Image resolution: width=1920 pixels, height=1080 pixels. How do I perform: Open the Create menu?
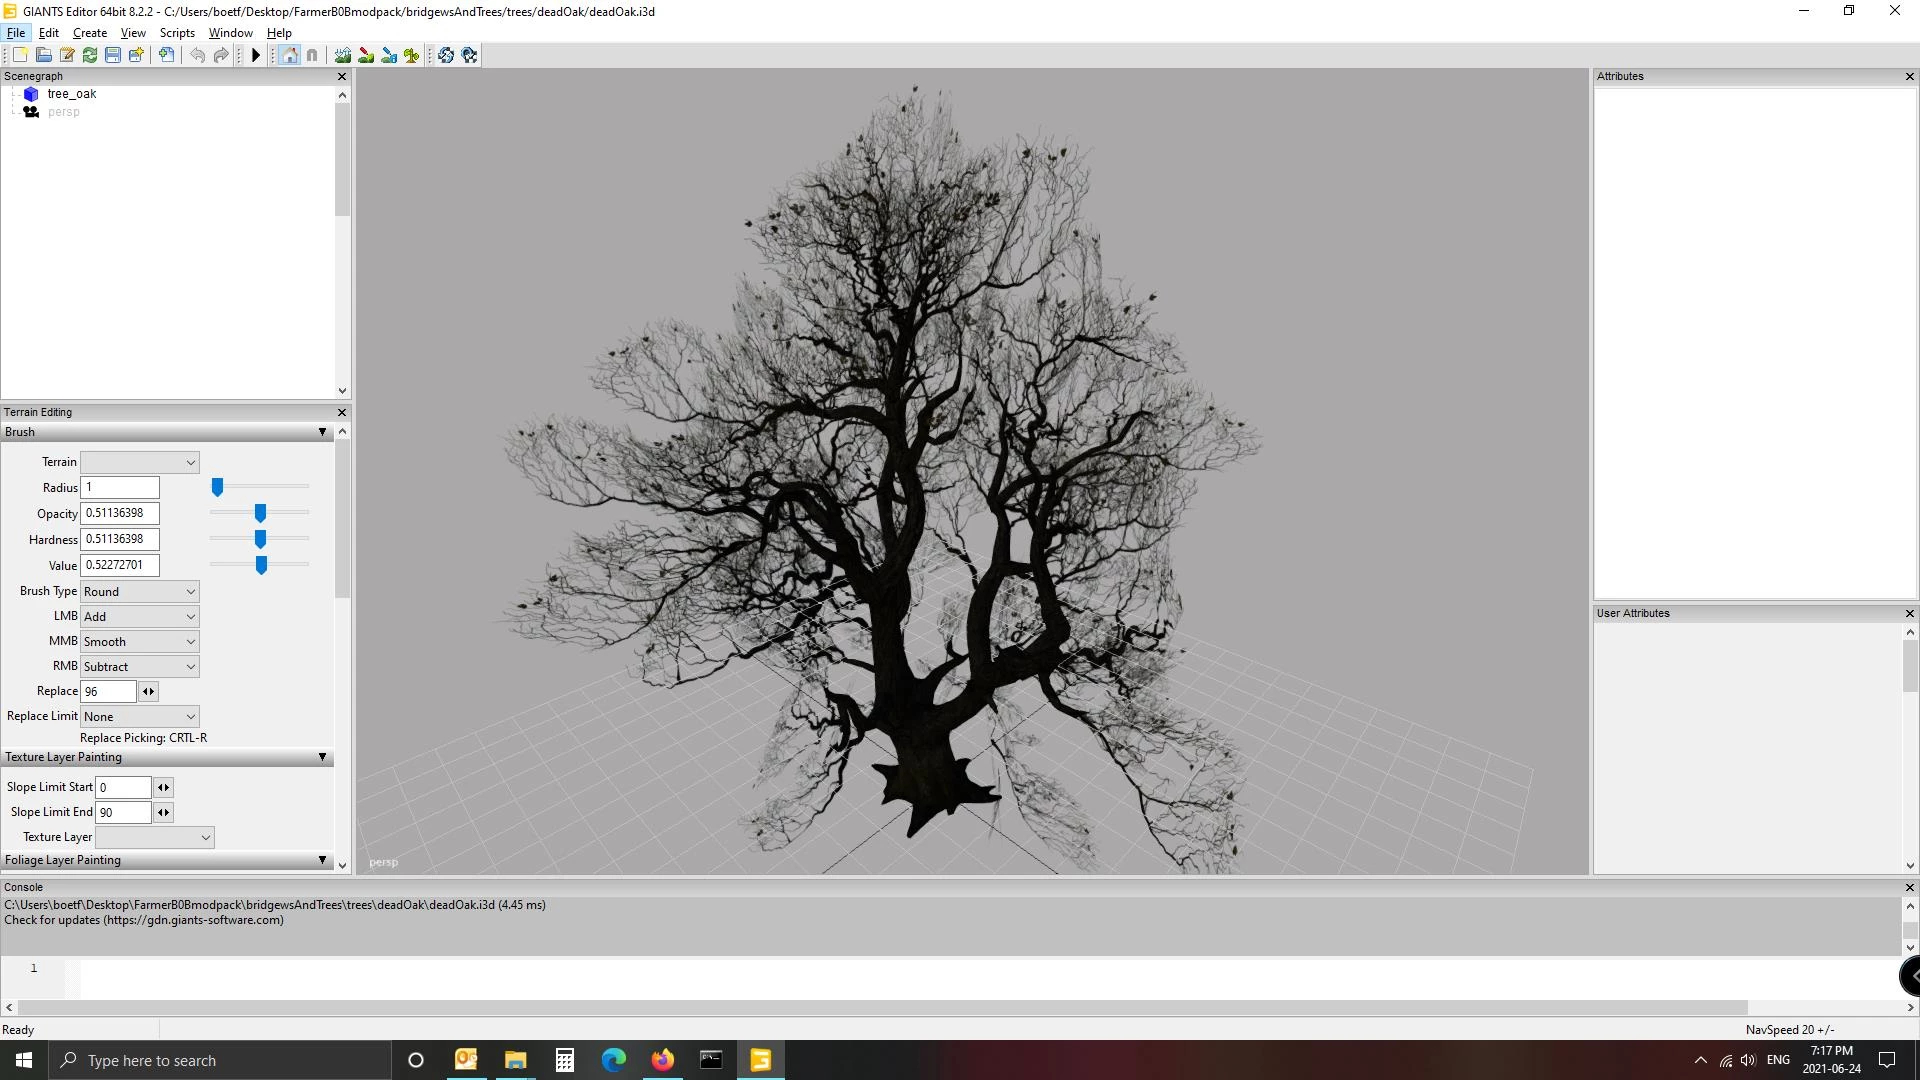coord(89,33)
